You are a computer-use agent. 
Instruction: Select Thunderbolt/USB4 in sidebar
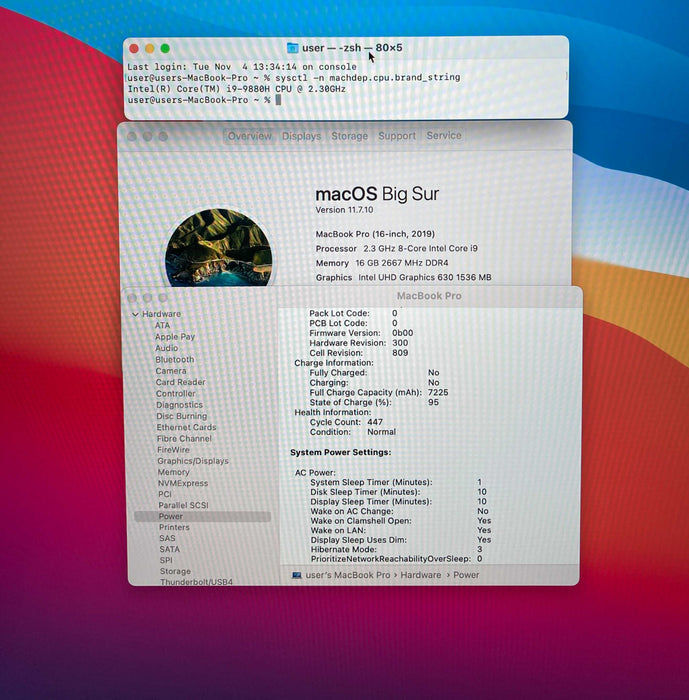pyautogui.click(x=196, y=582)
